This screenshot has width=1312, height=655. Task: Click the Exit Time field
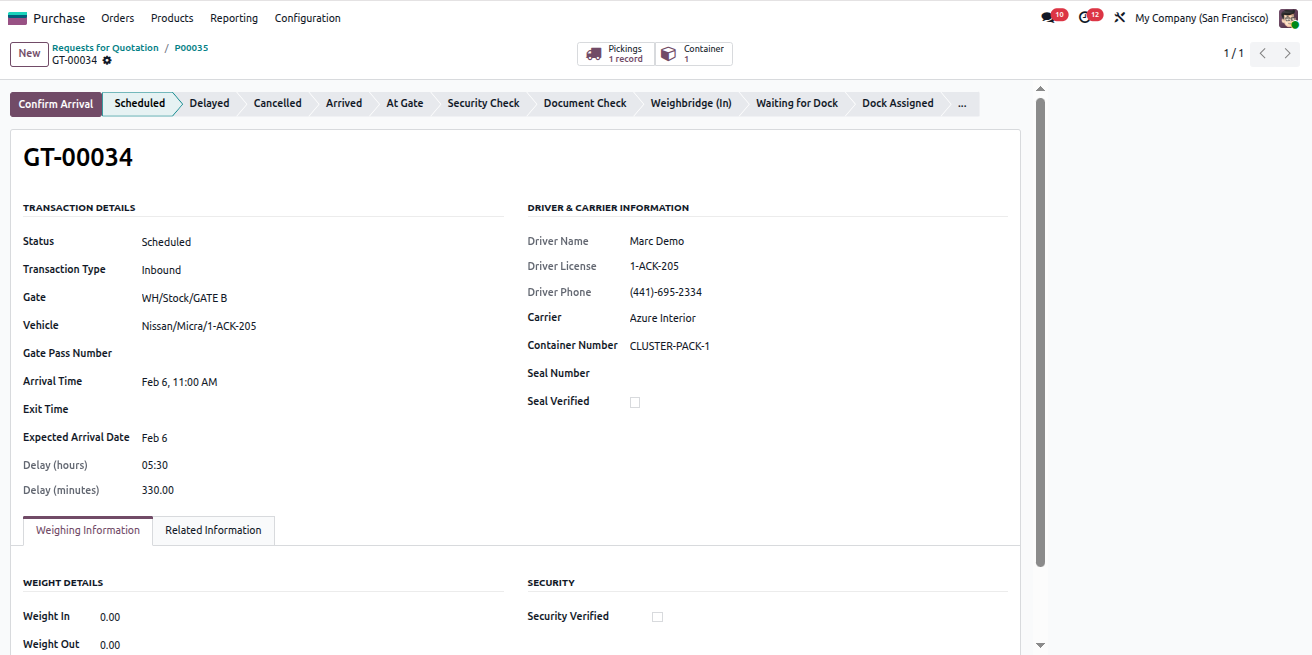322,410
